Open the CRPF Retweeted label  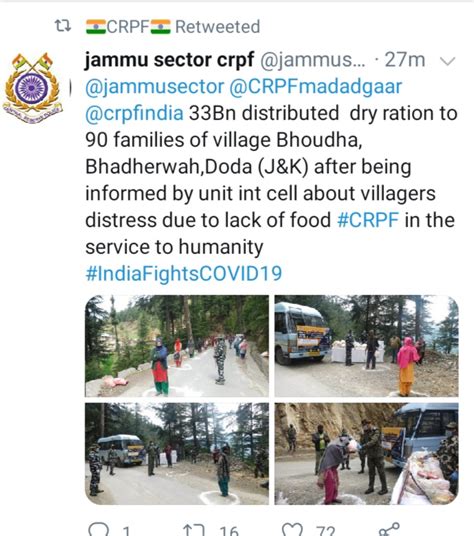point(173,27)
